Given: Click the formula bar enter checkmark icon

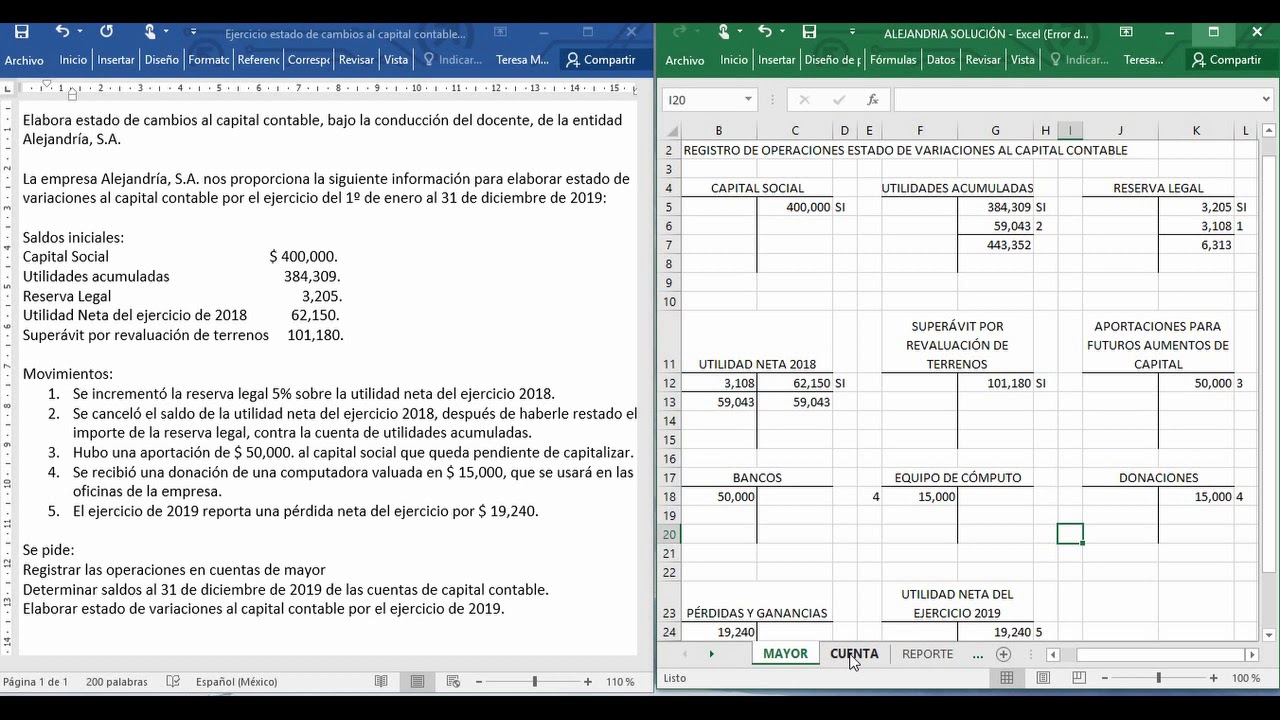Looking at the screenshot, I should coord(839,100).
